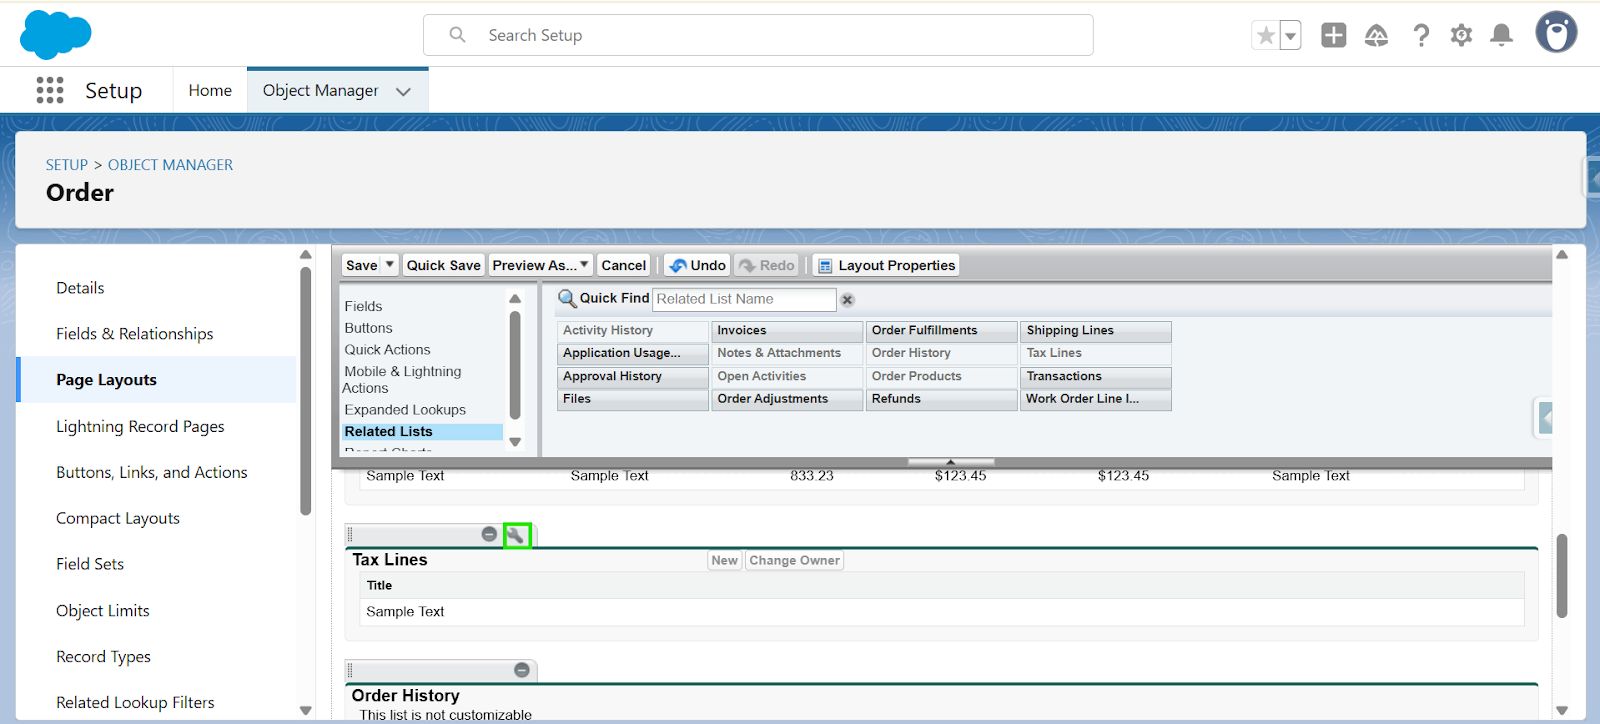The image size is (1600, 724).
Task: Open the user profile avatar
Action: (x=1556, y=33)
